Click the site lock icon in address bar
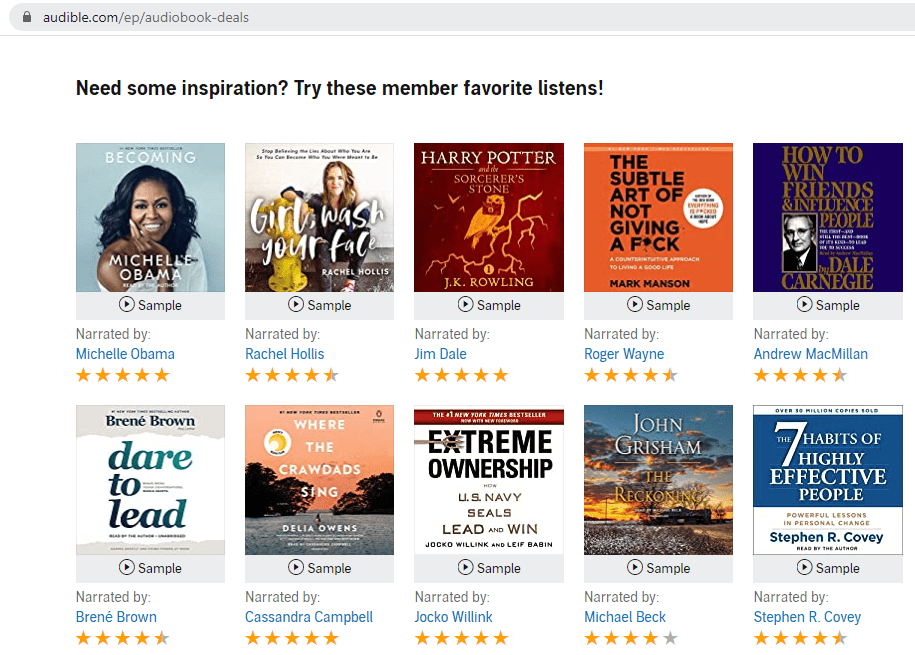915x655 pixels. click(26, 17)
